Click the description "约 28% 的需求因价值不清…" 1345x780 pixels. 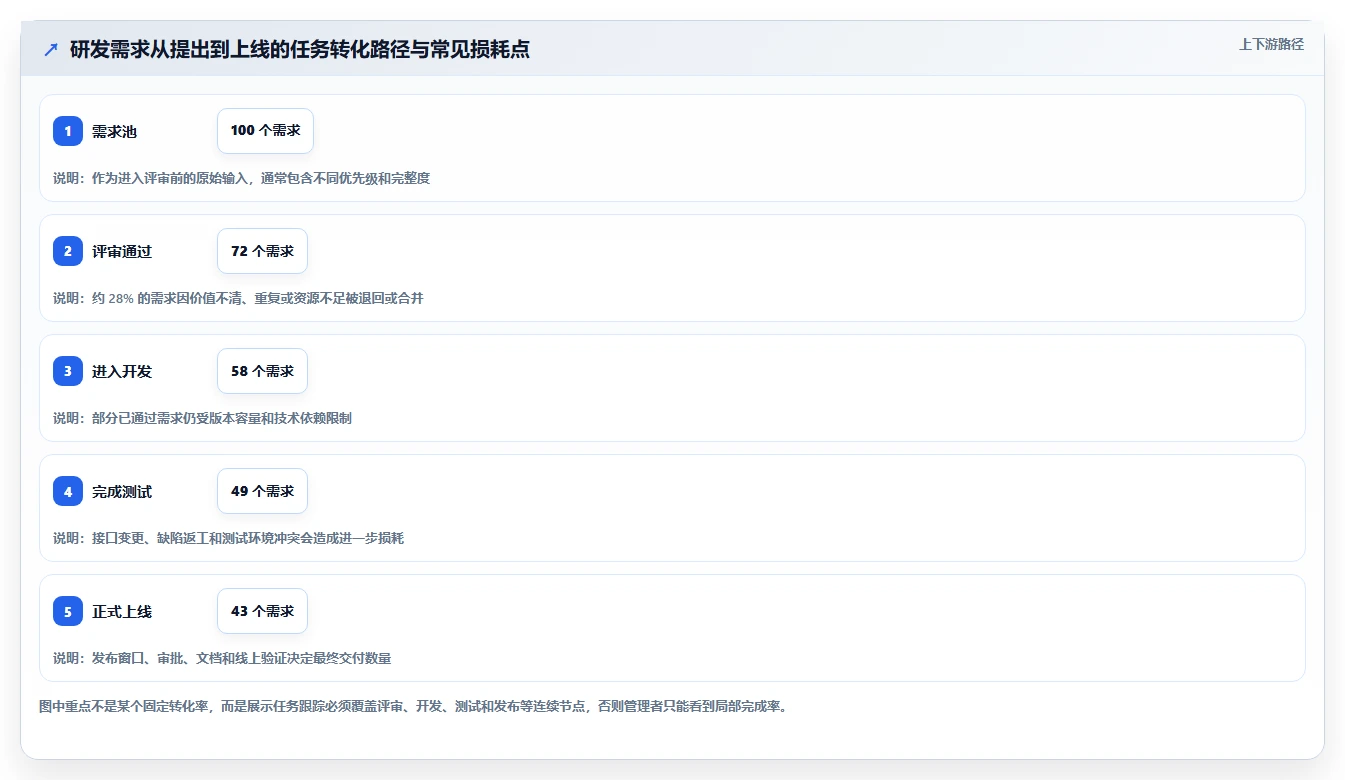pyautogui.click(x=238, y=298)
